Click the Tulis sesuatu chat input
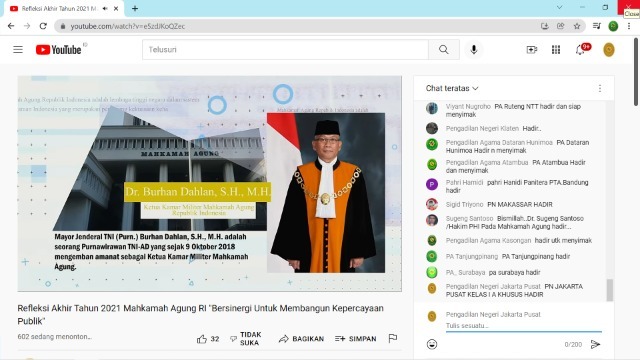Image resolution: width=640 pixels, height=360 pixels. [524, 326]
